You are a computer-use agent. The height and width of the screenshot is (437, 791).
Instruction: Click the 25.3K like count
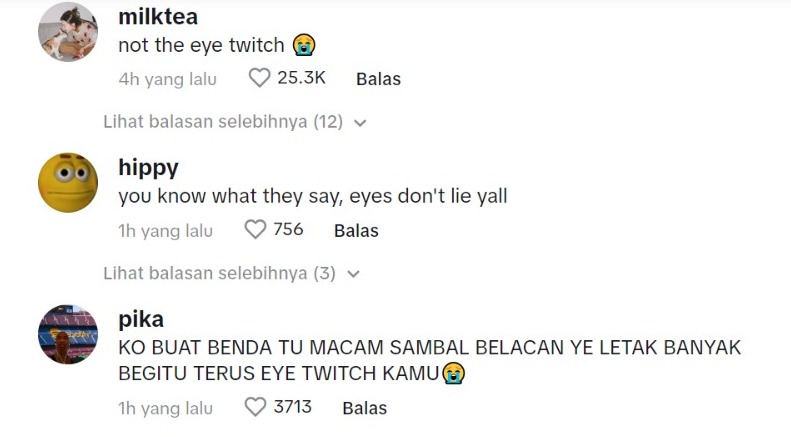point(301,78)
